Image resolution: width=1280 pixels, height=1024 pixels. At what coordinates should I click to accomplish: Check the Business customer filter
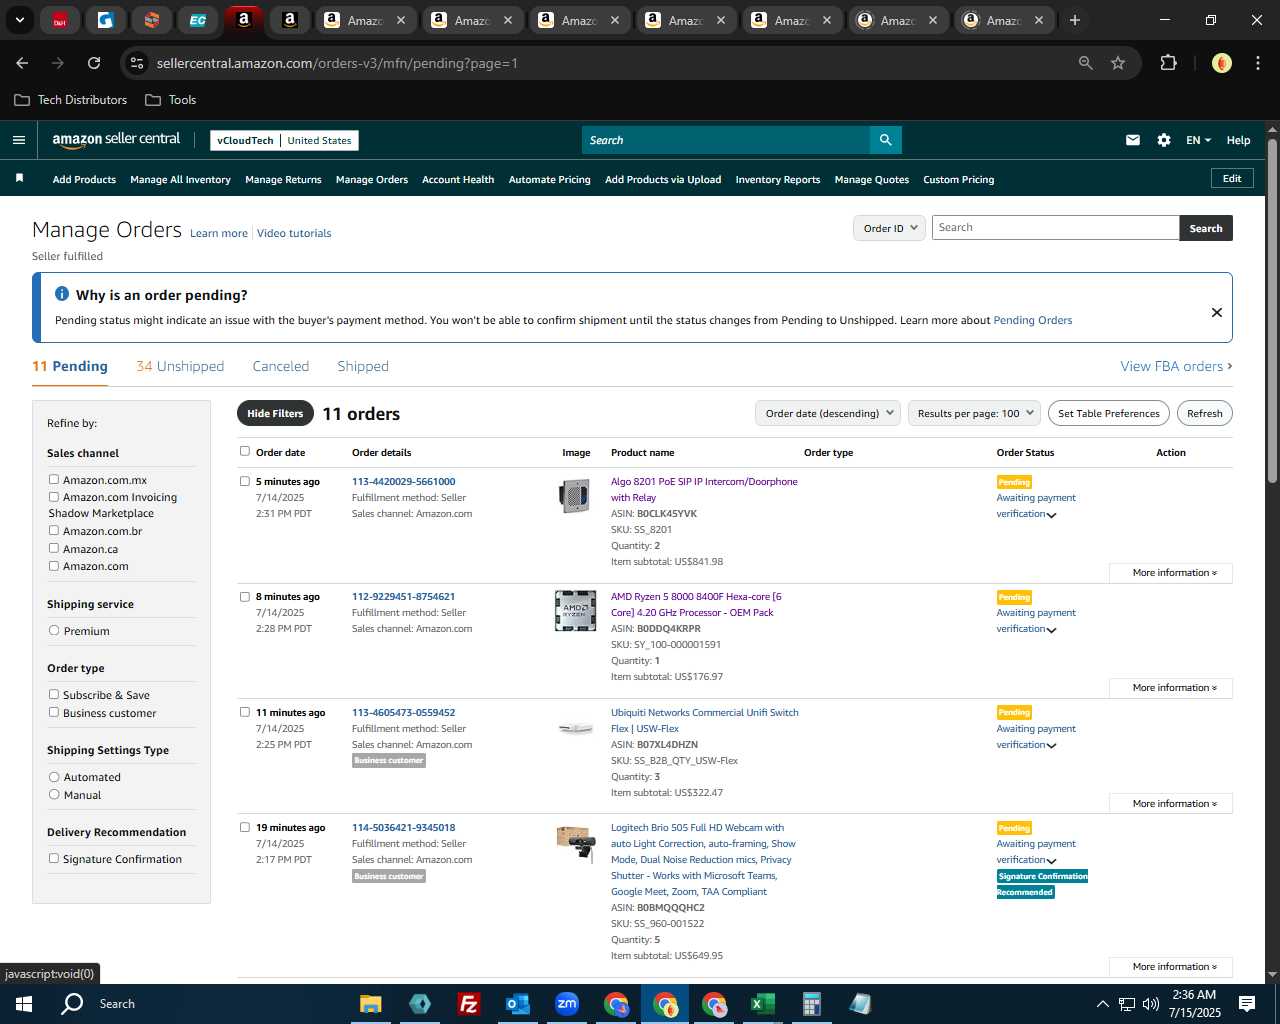tap(54, 712)
